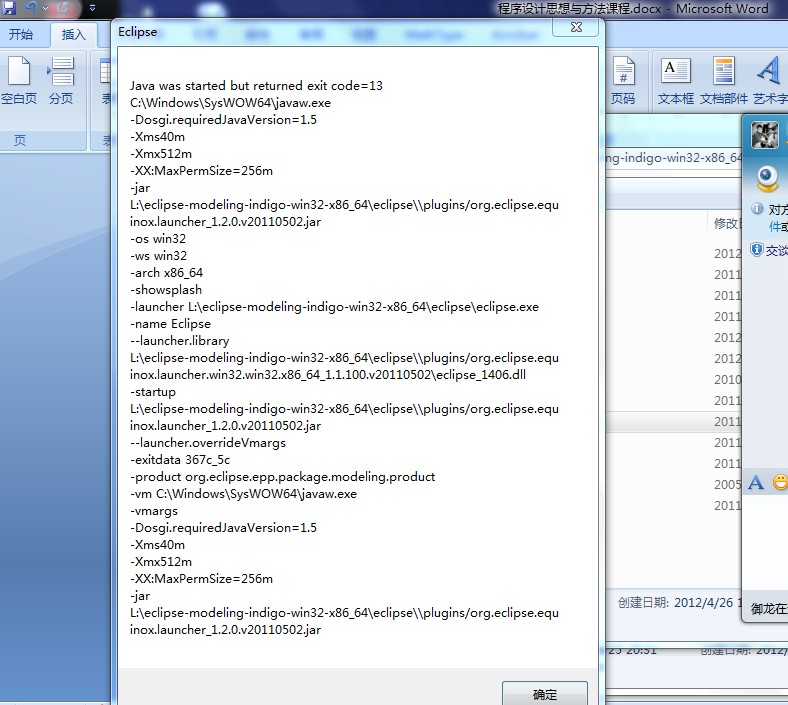Select the 插入 ribbon tab
This screenshot has width=788, height=705.
coord(73,34)
